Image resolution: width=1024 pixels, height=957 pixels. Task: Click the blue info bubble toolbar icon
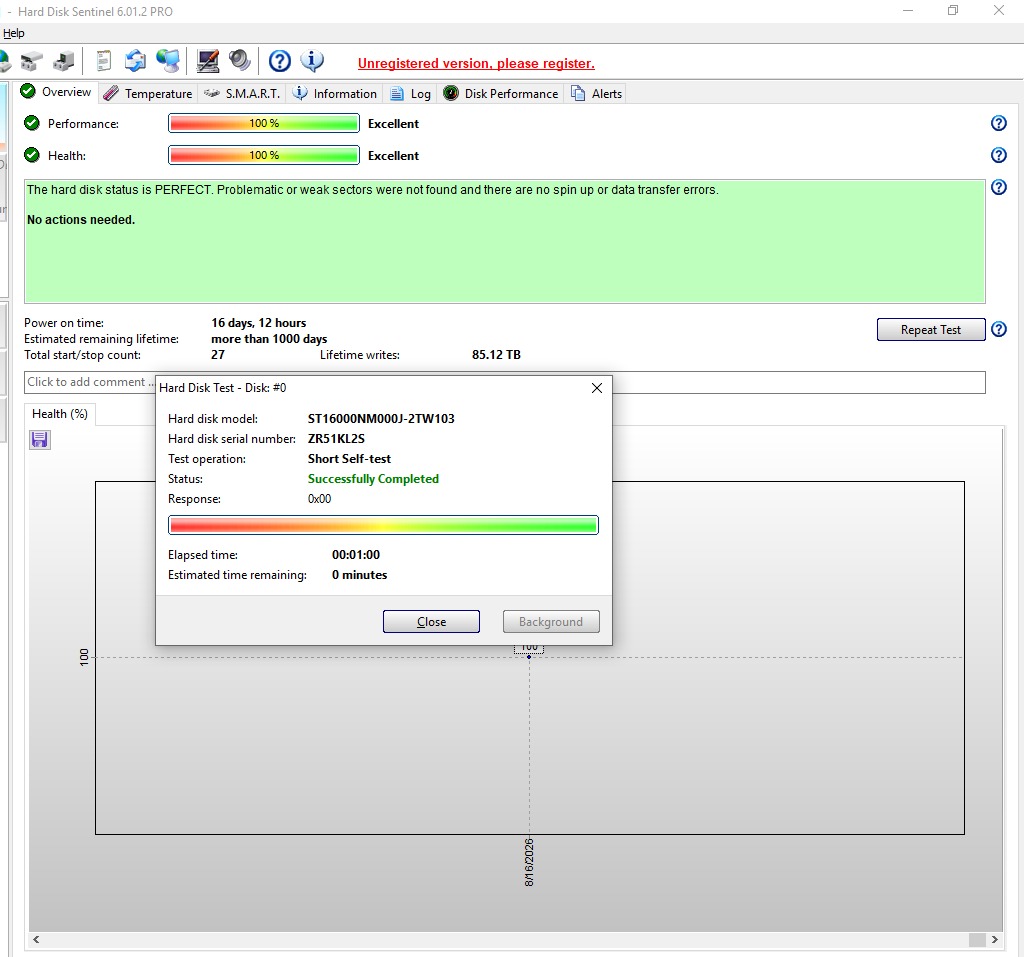[x=312, y=61]
